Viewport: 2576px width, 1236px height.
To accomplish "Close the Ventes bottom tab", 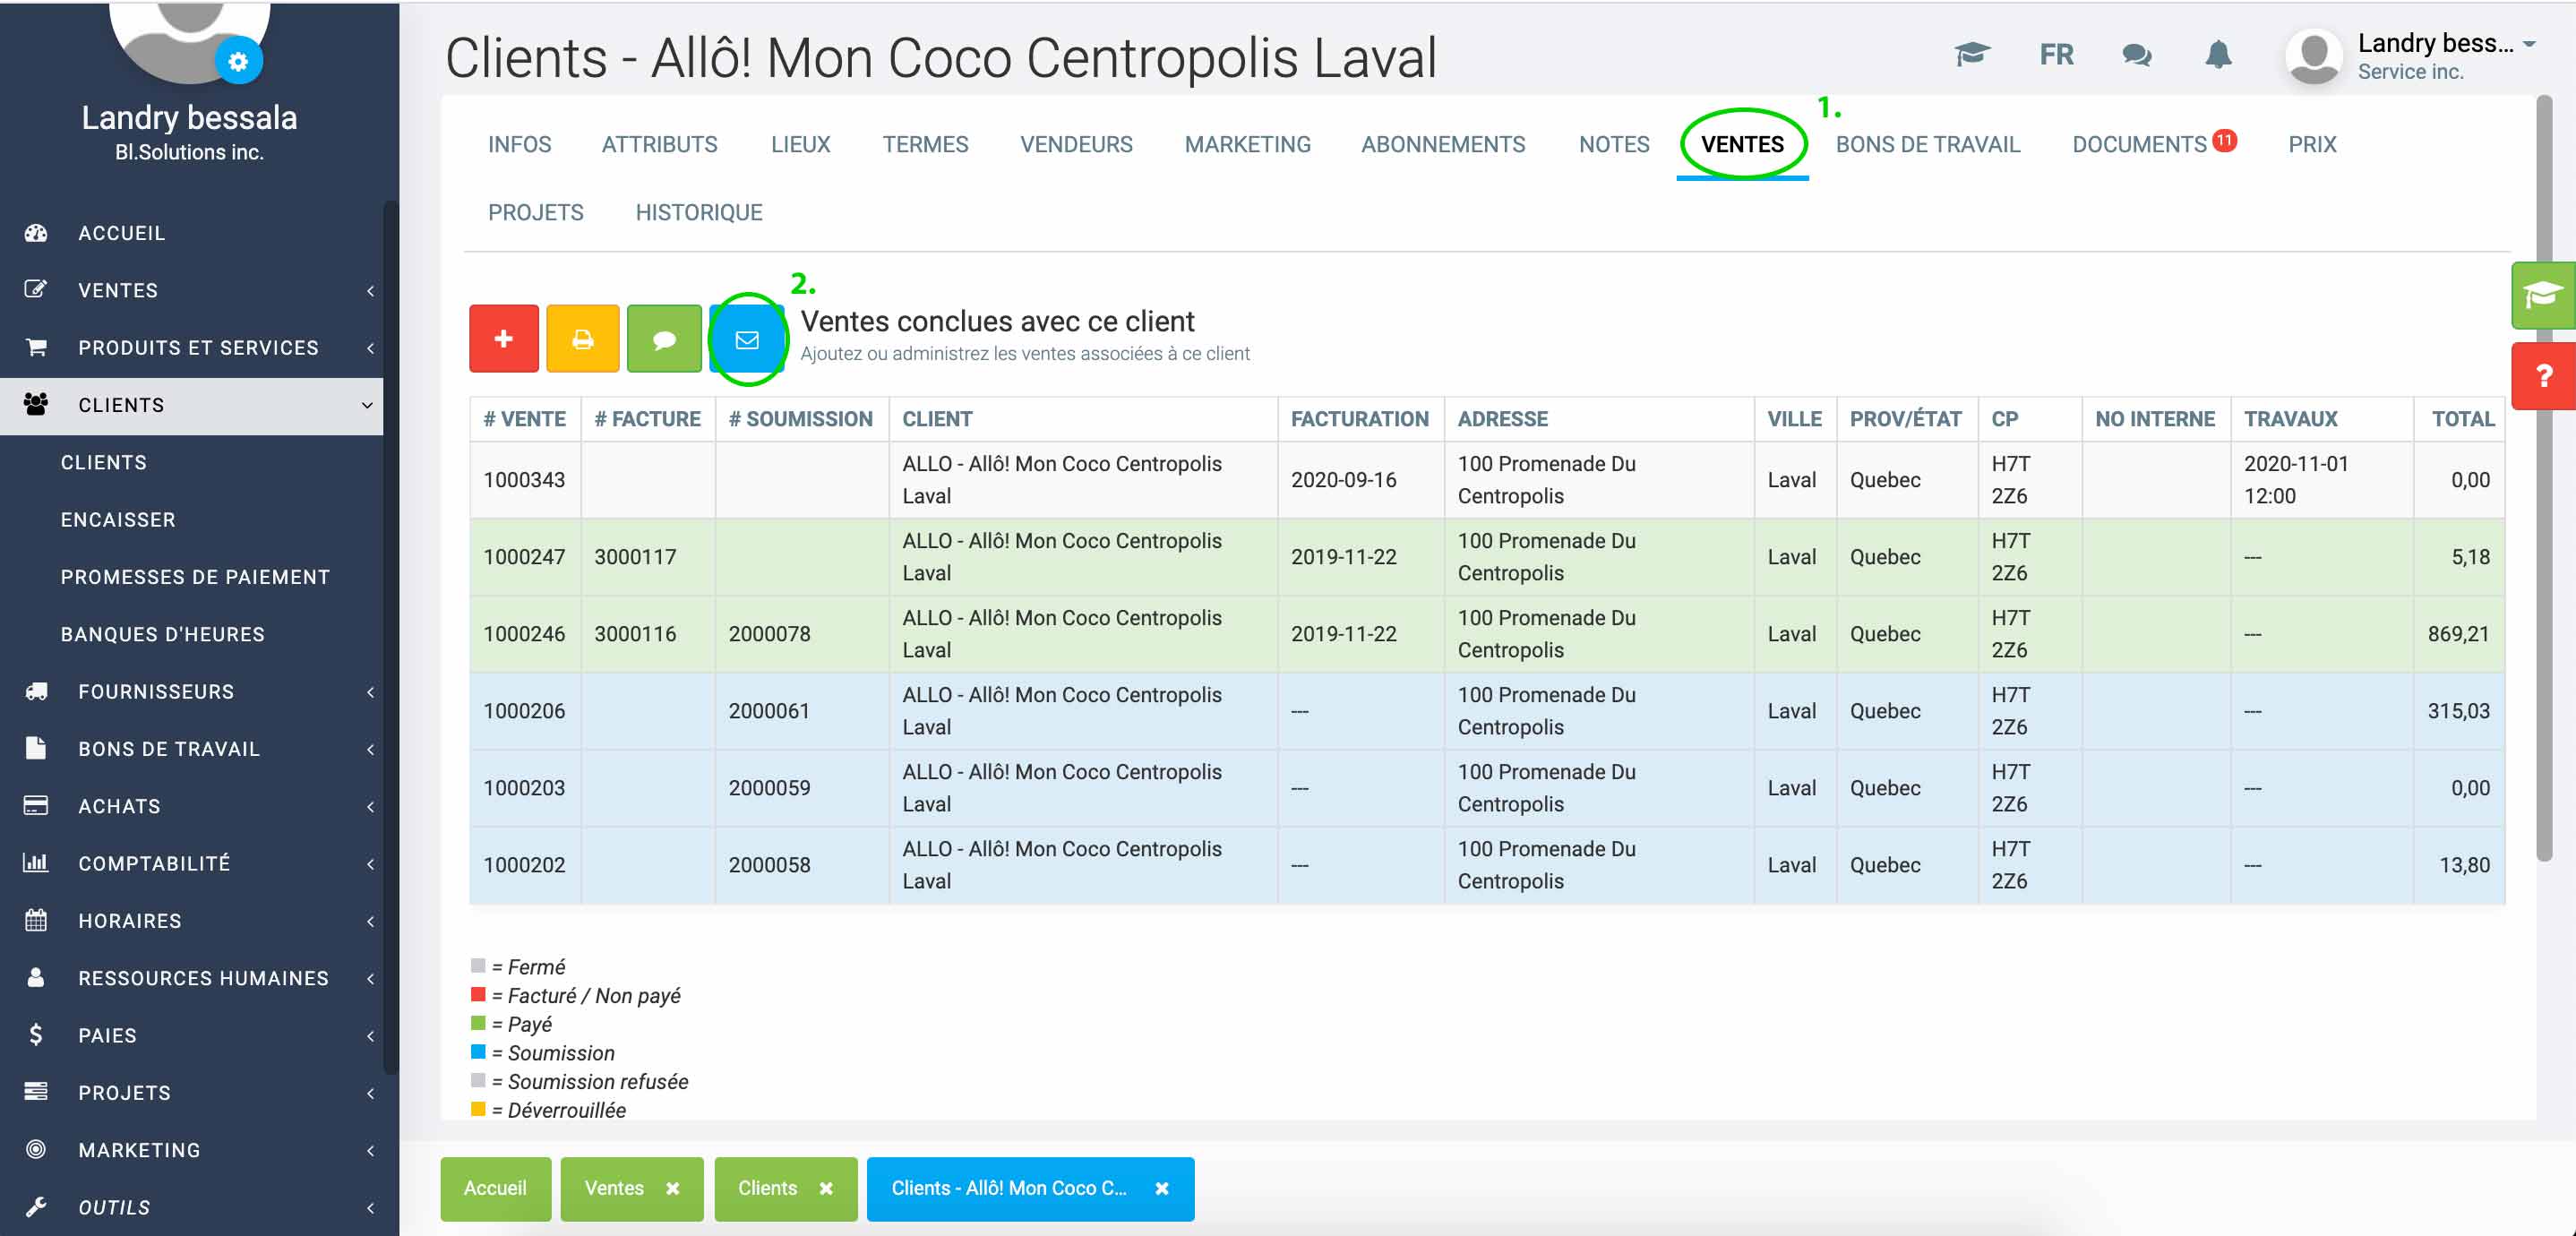I will tap(673, 1189).
